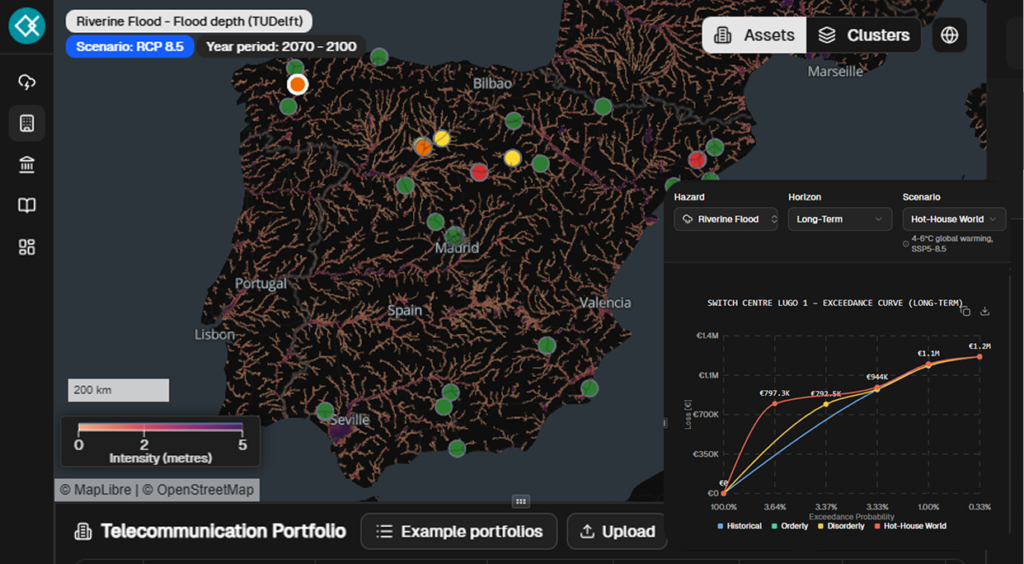
Task: Click the Valencia city label on map
Action: pos(605,303)
